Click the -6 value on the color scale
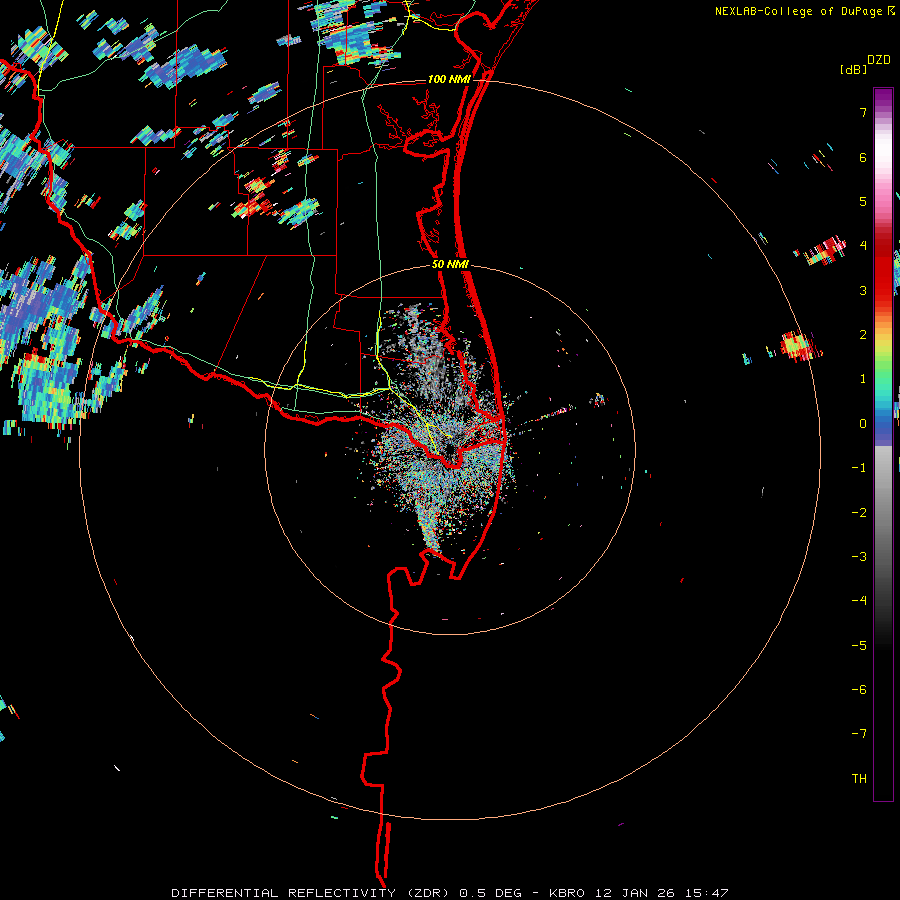The width and height of the screenshot is (900, 900). pyautogui.click(x=859, y=690)
